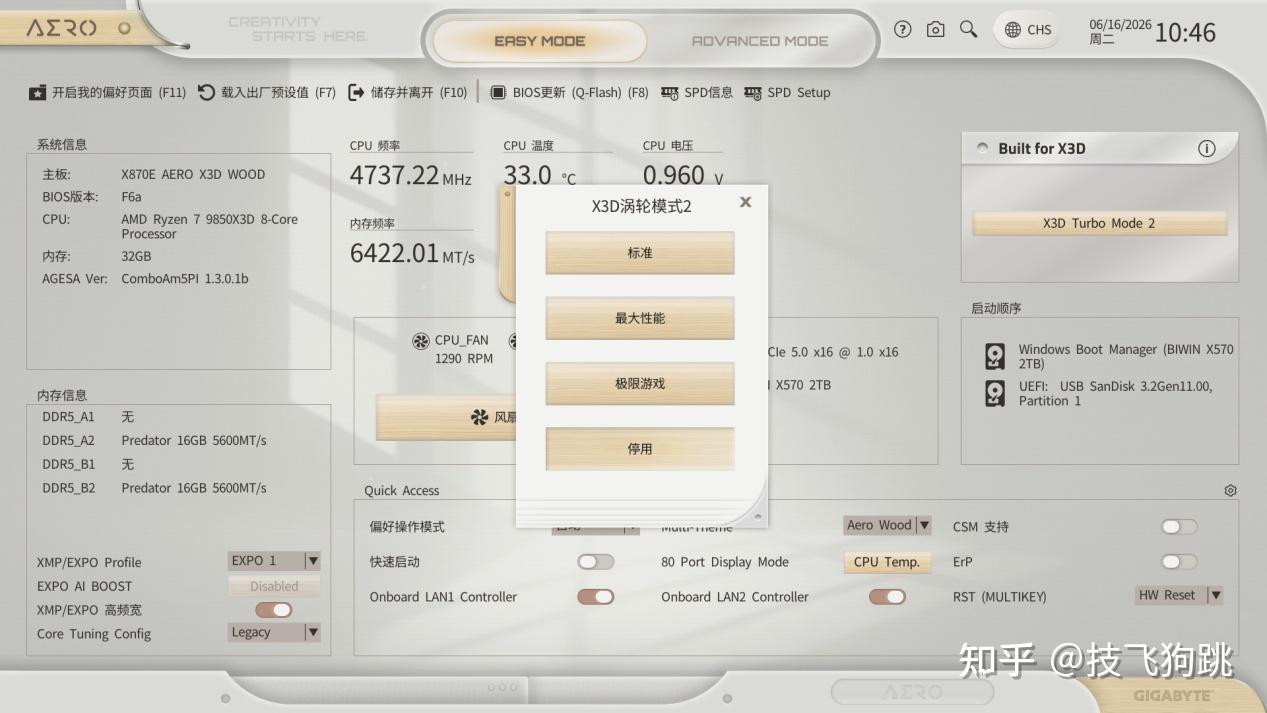
Task: Switch to Advanced Mode tab
Action: coord(760,41)
